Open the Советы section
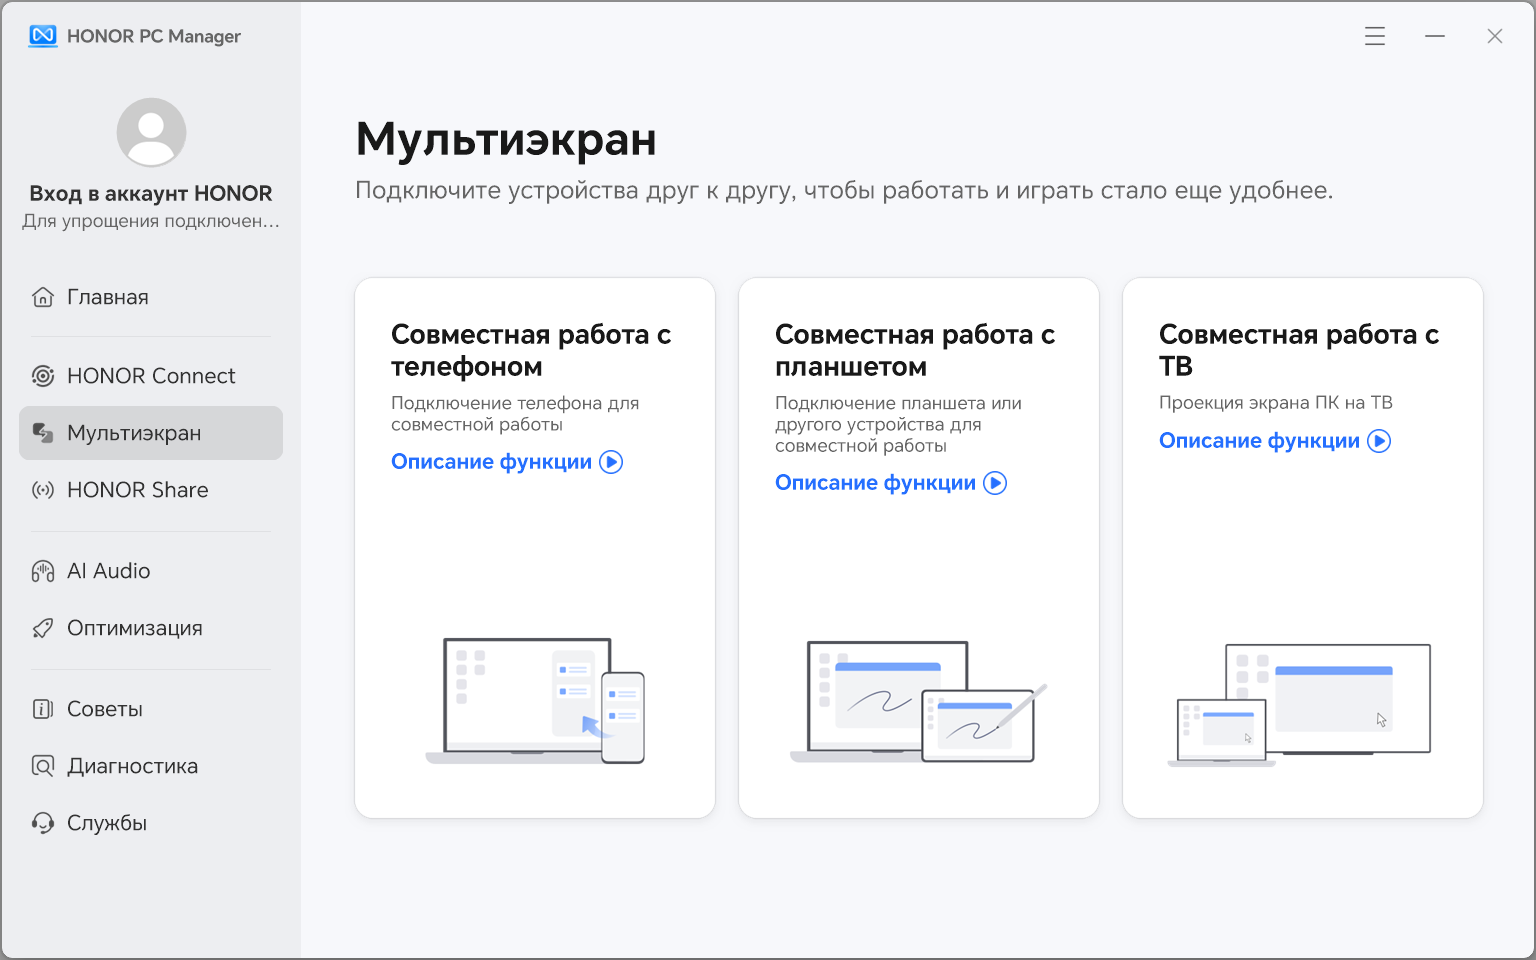 [x=151, y=709]
